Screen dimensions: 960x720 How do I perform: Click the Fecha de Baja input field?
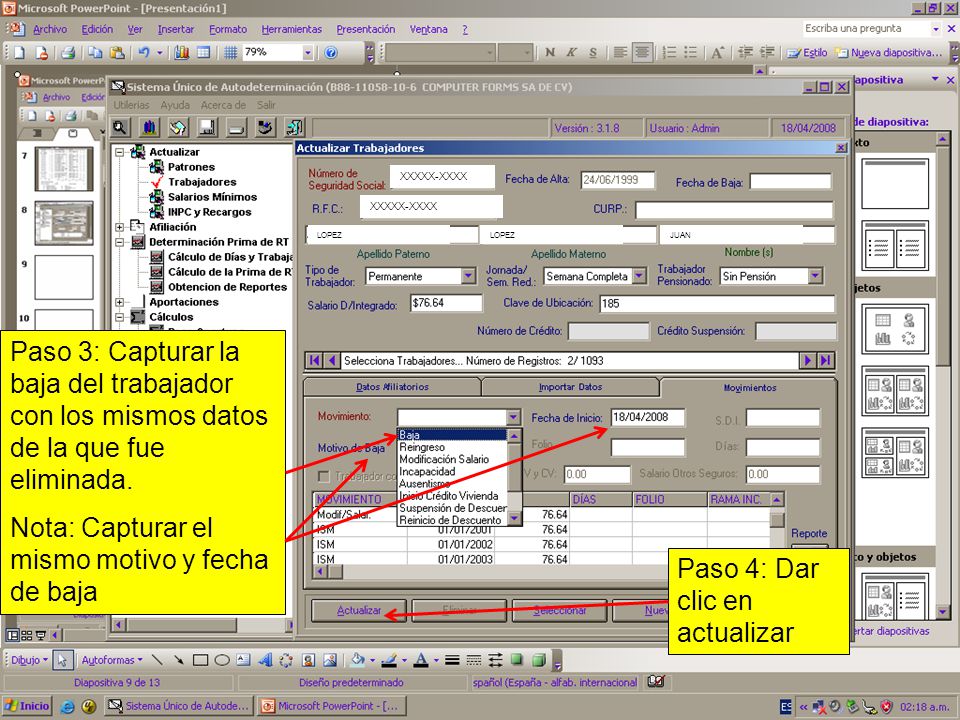click(x=790, y=181)
